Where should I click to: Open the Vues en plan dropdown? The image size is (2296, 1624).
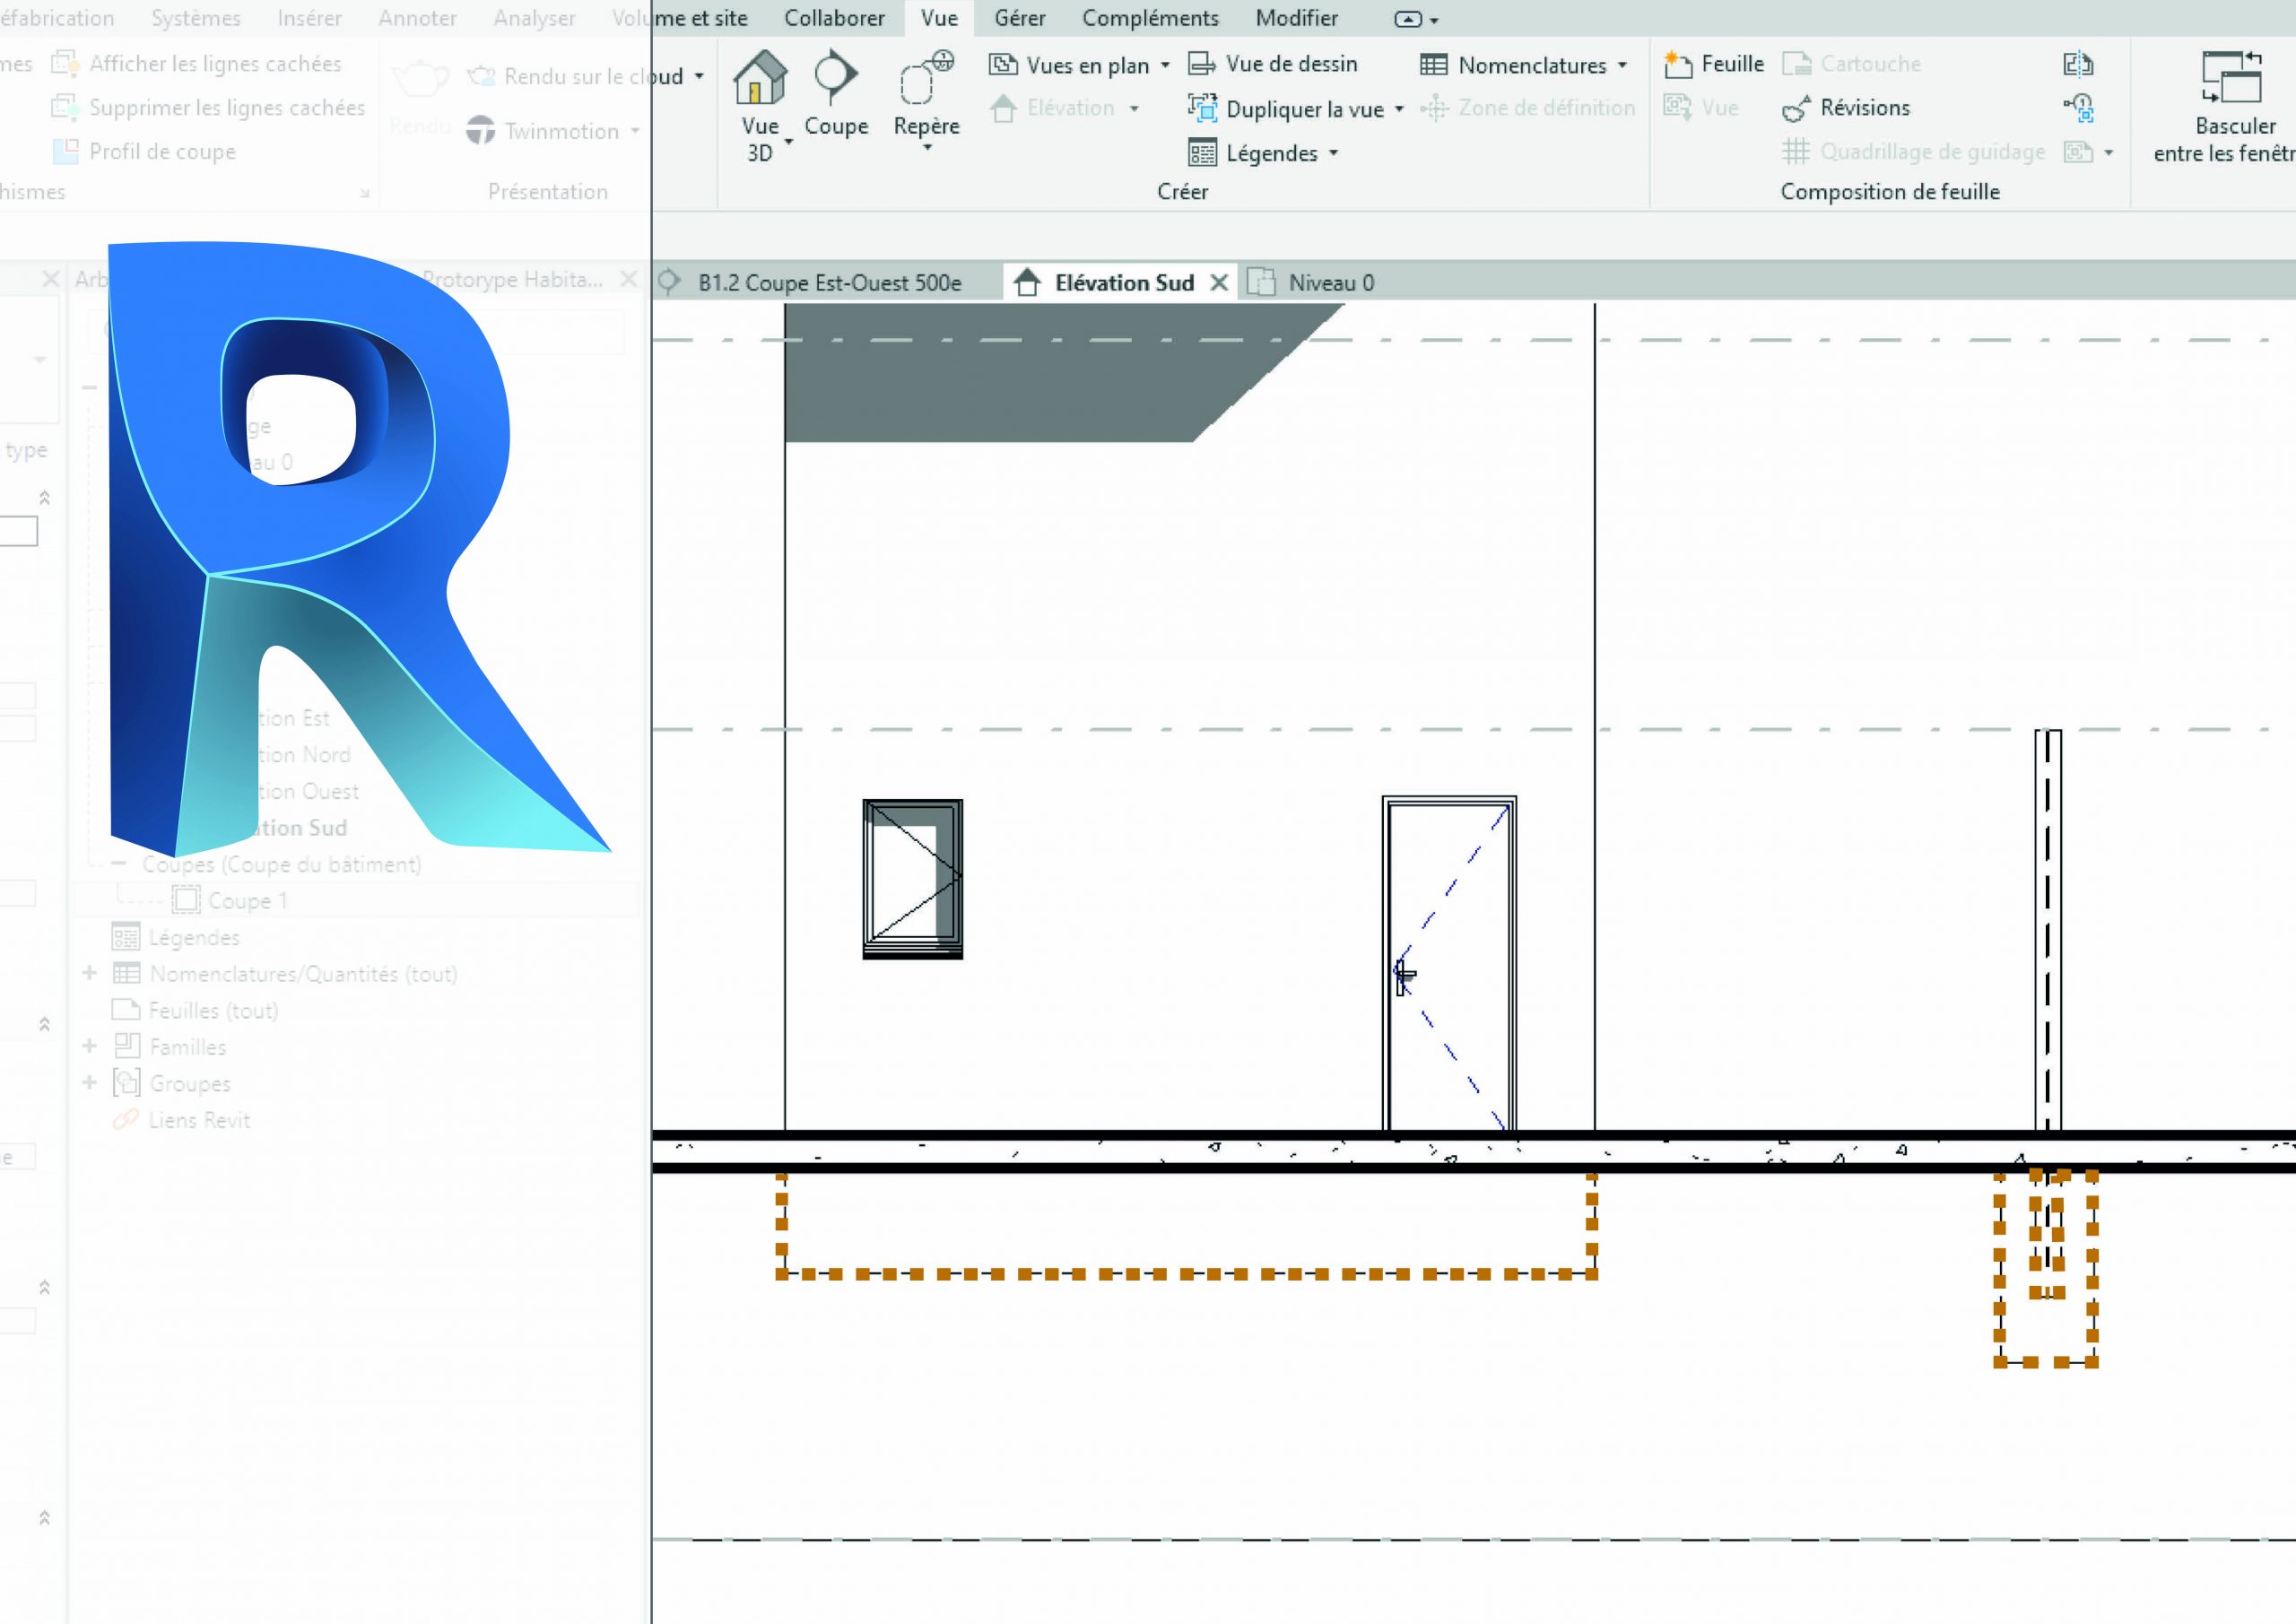1165,66
